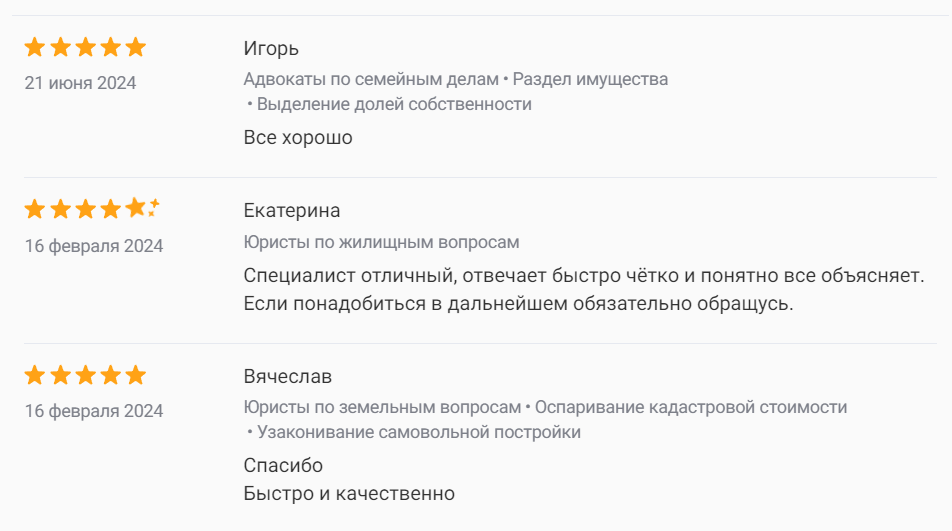Viewport: 952px width, 531px height.
Task: Open reviewer name Игорь
Action: (x=271, y=48)
